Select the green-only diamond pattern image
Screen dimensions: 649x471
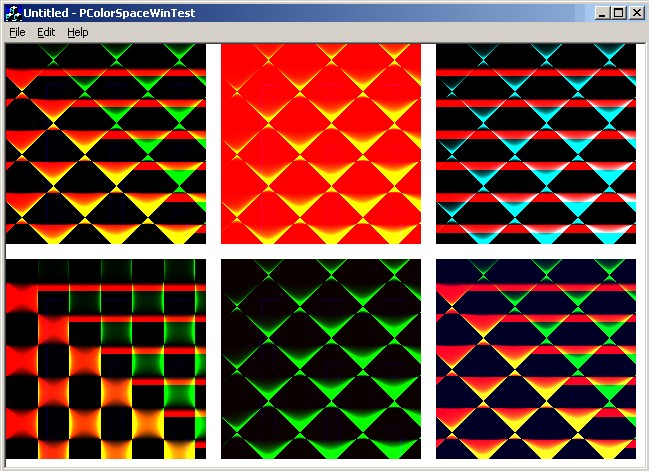[x=321, y=359]
